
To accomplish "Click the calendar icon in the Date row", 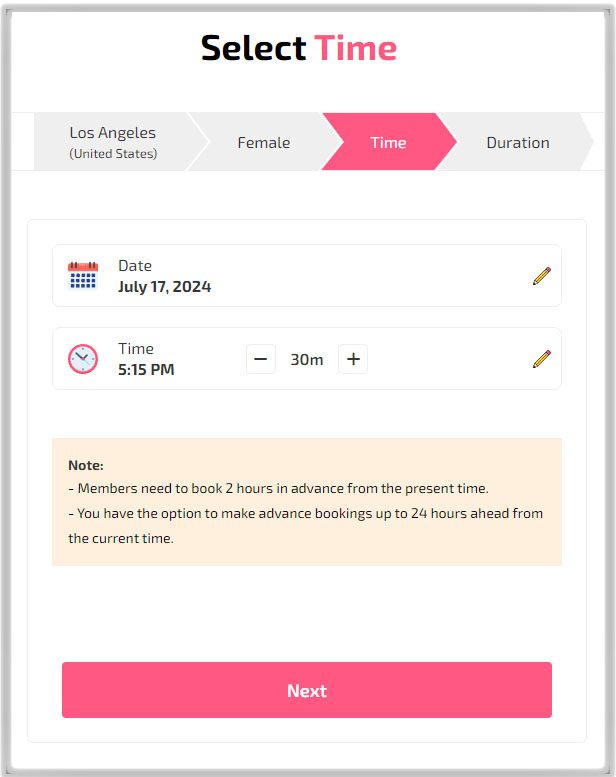I will click(x=83, y=275).
